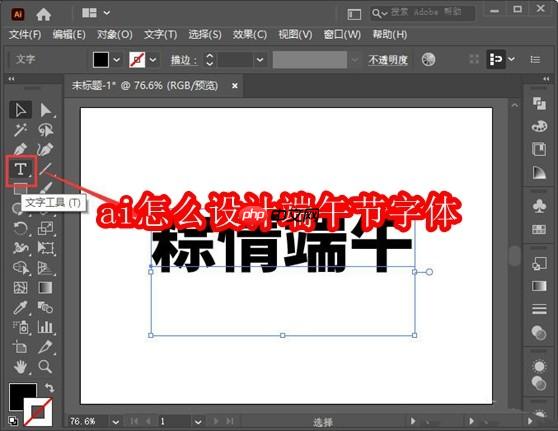
Task: Open the 效果(C) menu
Action: 250,35
